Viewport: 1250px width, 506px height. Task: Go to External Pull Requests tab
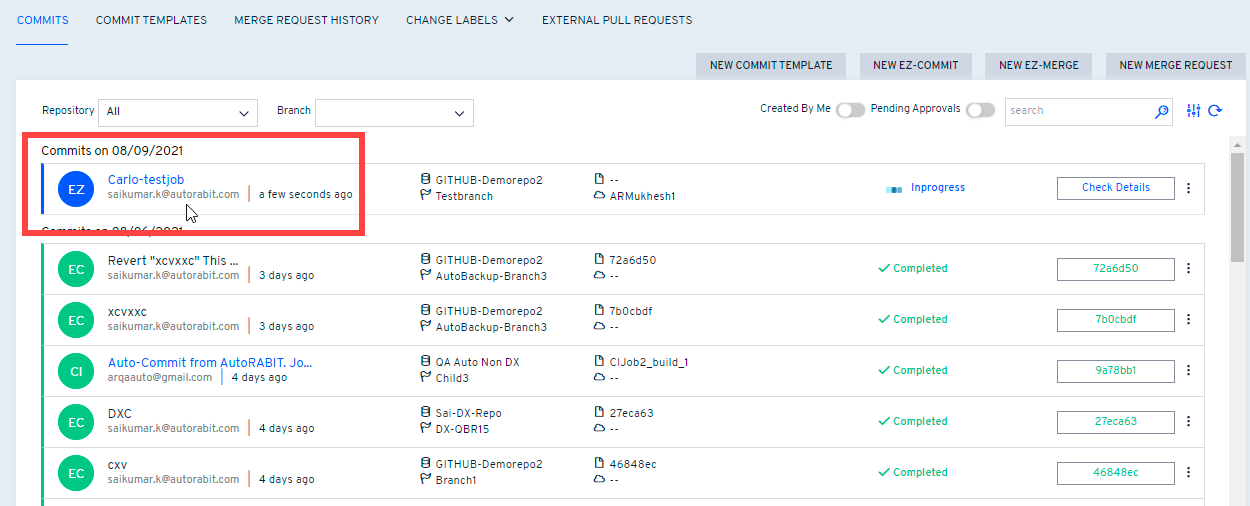point(616,20)
